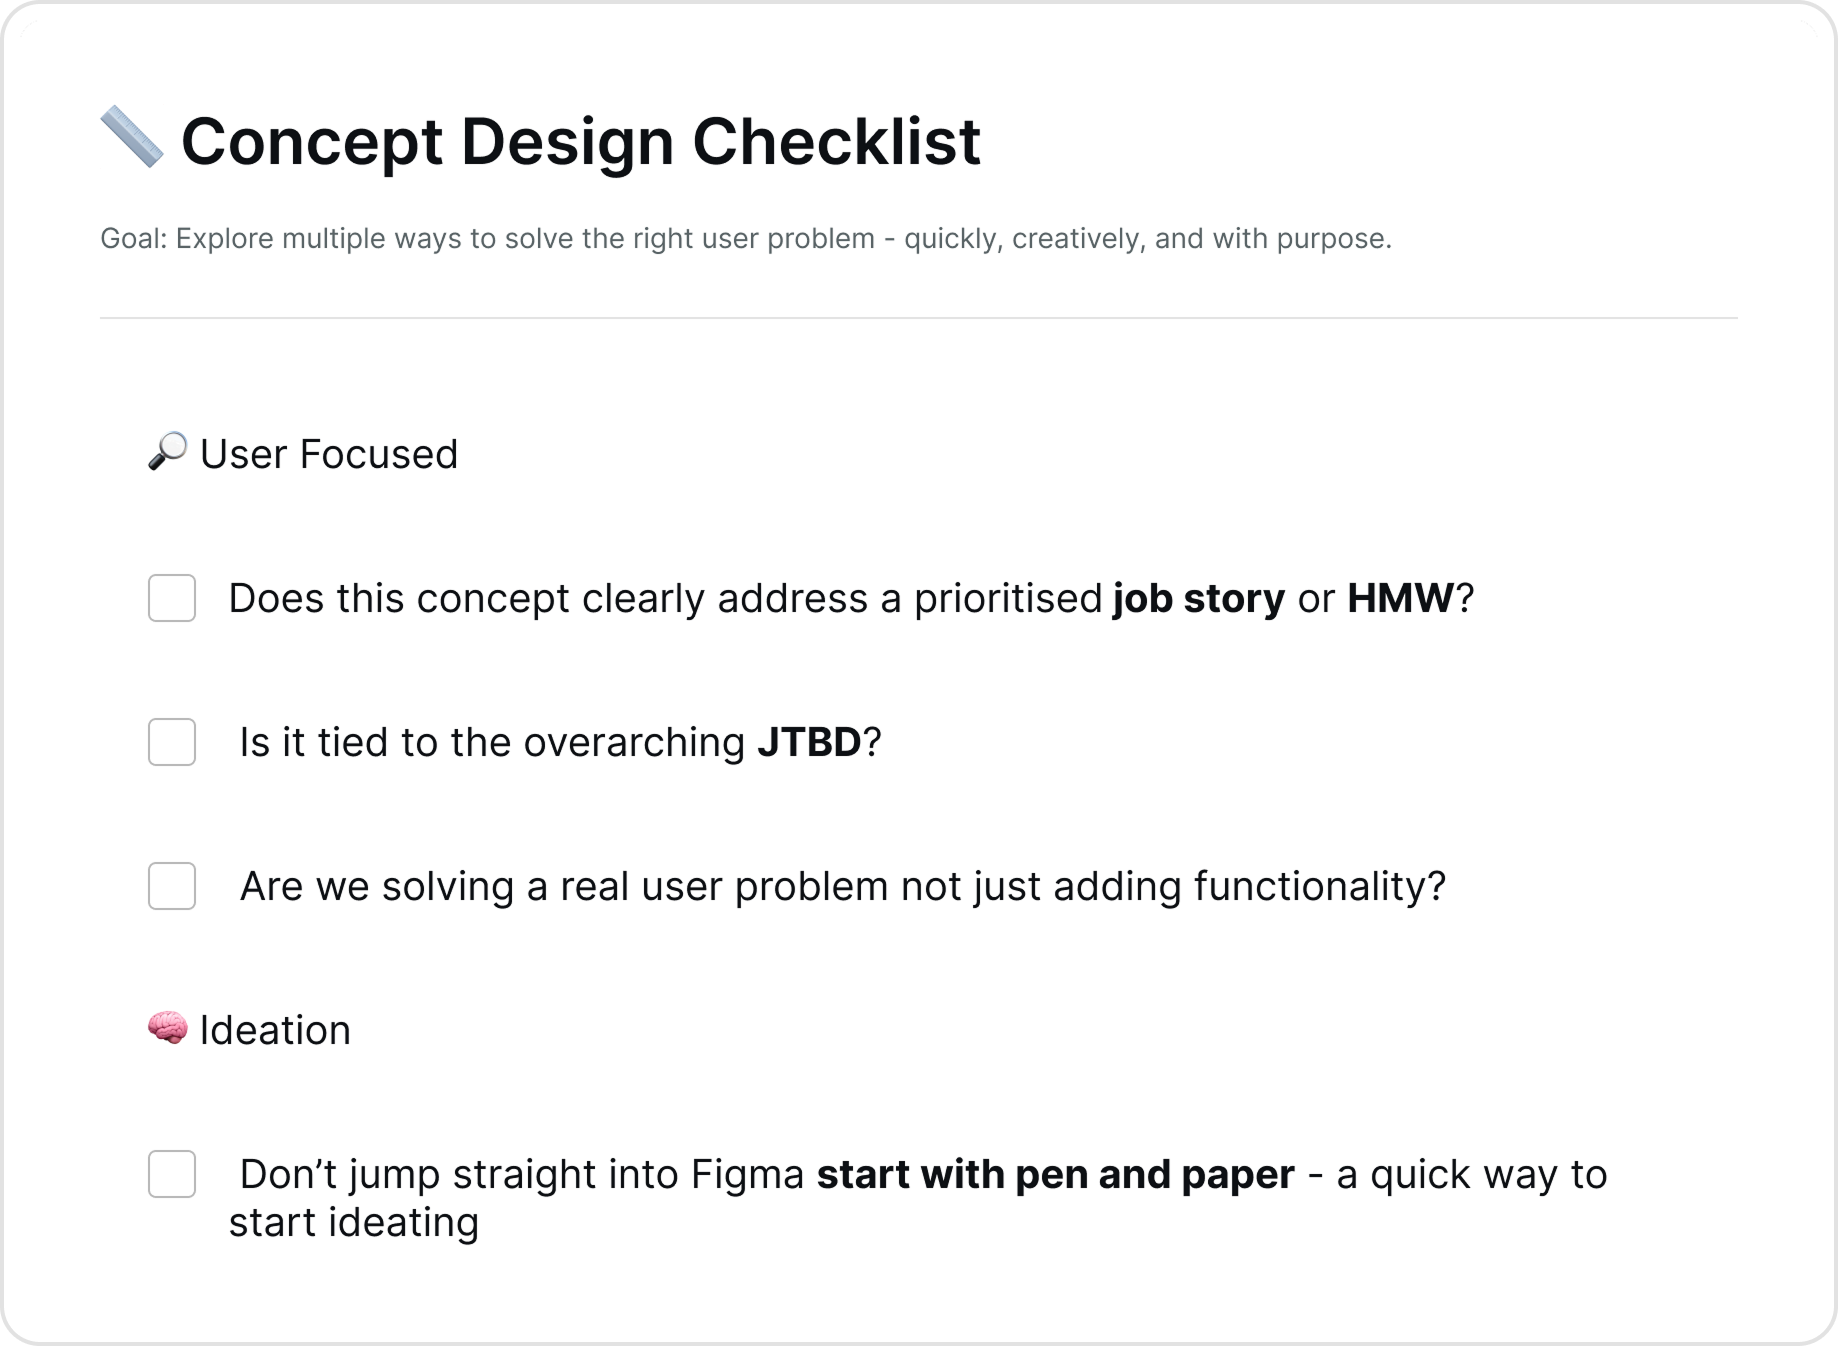This screenshot has height=1346, width=1838.
Task: Check the job story or HMW checkbox
Action: click(172, 598)
